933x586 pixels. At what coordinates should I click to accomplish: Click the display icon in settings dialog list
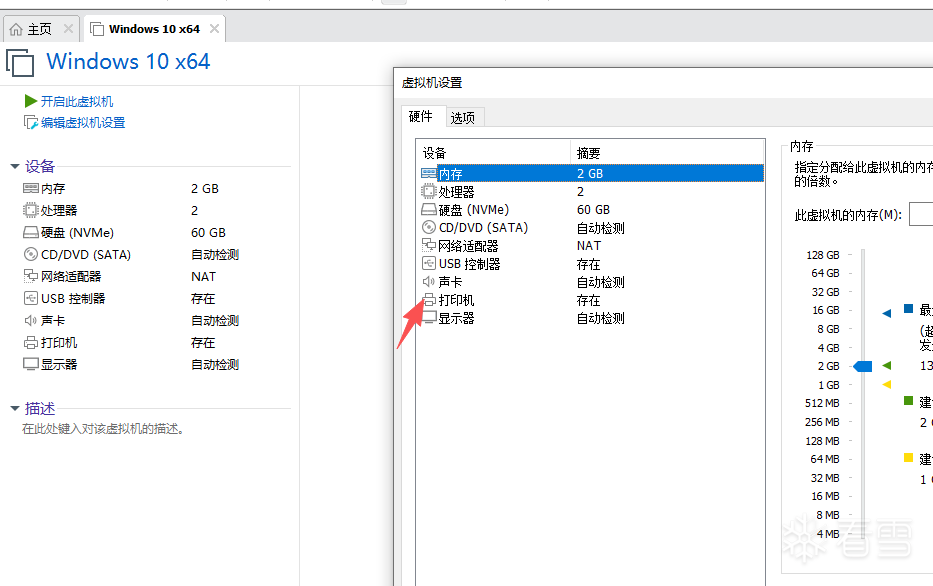[428, 318]
